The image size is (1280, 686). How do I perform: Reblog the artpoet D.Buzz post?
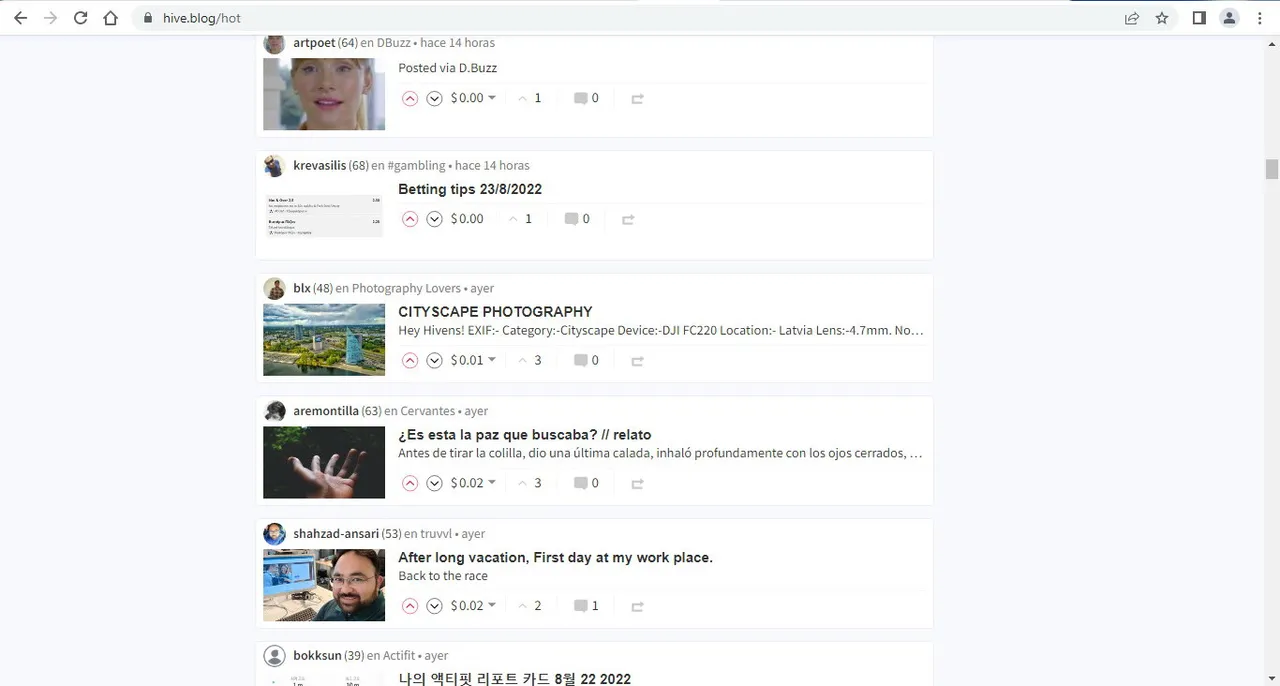click(637, 98)
